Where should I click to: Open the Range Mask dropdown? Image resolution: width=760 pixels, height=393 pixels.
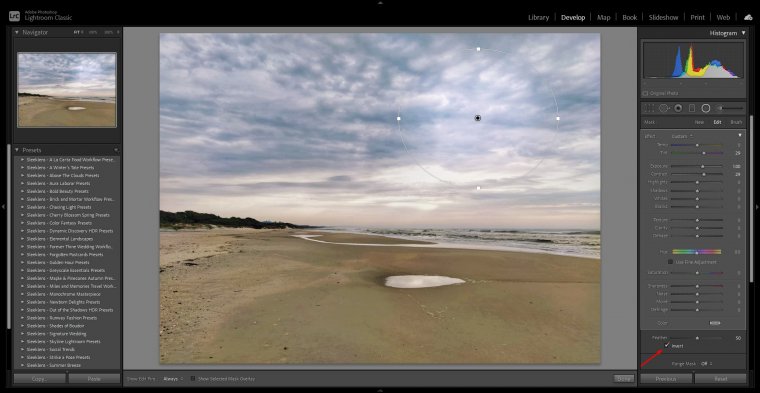click(705, 363)
